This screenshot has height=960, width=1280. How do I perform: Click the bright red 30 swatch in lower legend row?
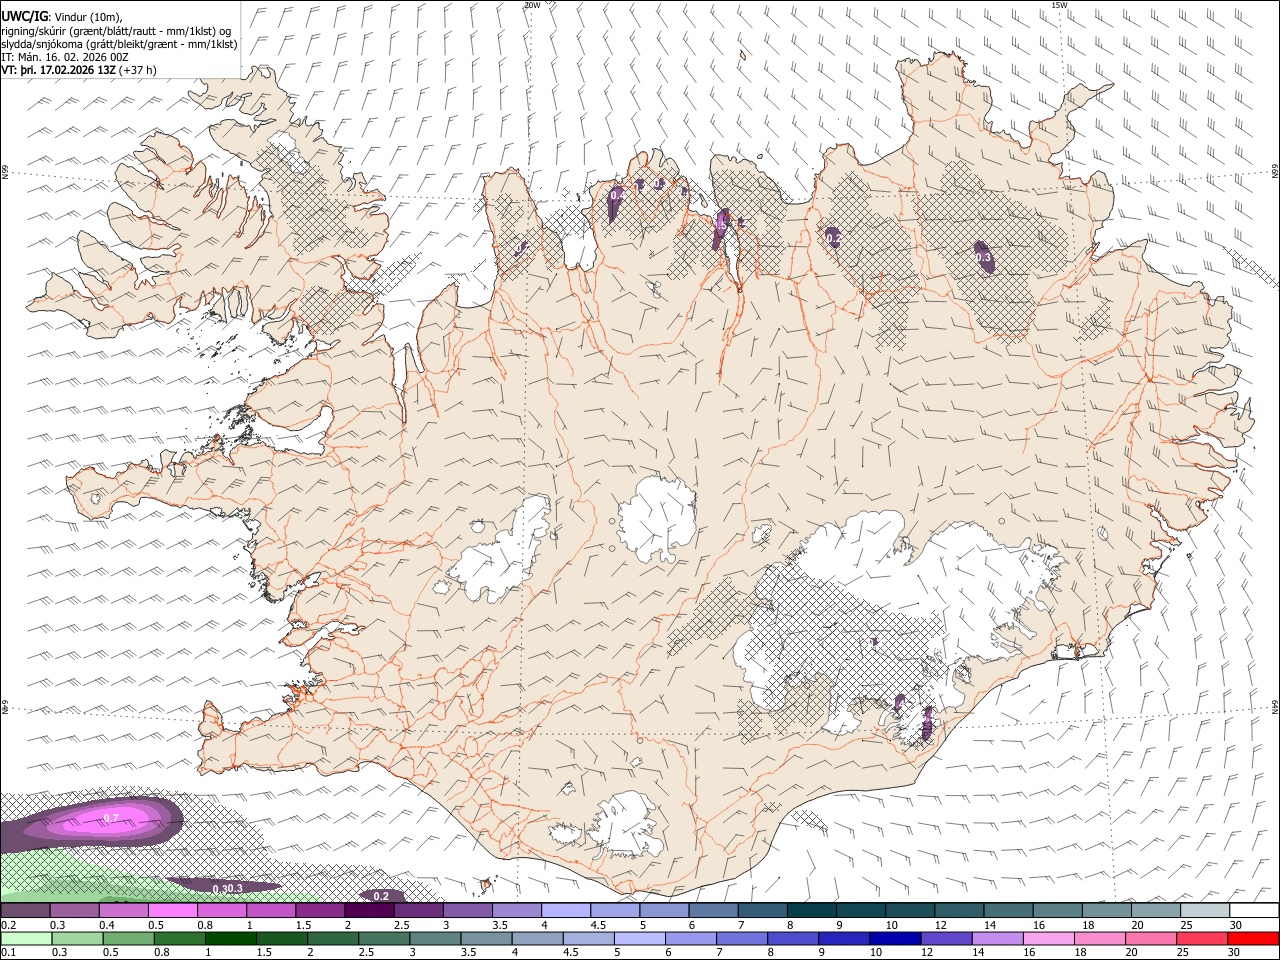click(x=1253, y=938)
